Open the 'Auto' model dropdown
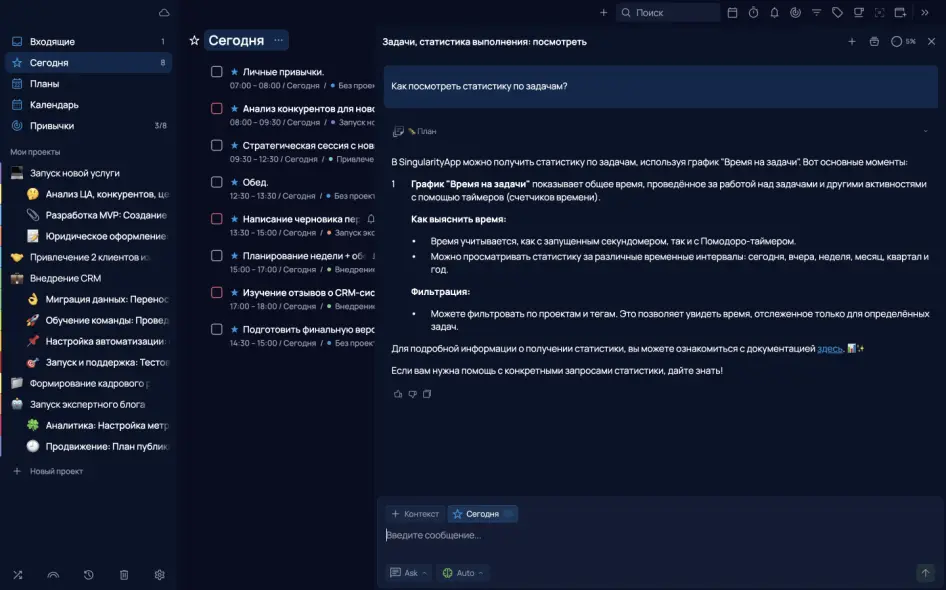 click(464, 573)
